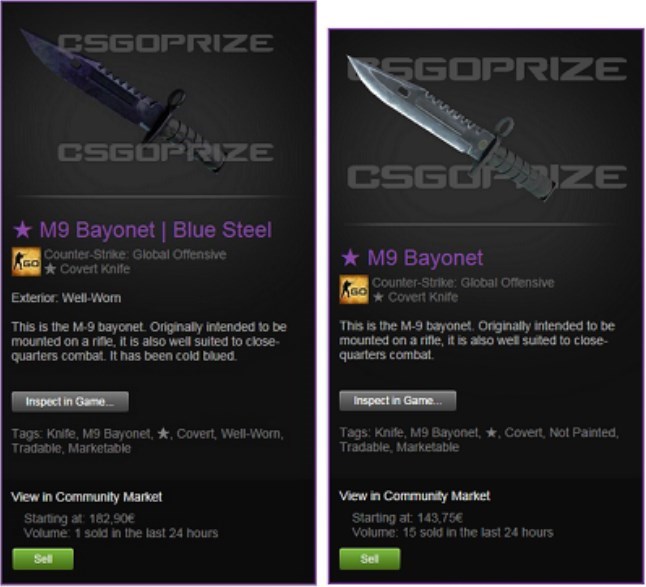The width and height of the screenshot is (646, 587).
Task: Sell the M9 Bayonet Blue Steel
Action: [x=43, y=559]
